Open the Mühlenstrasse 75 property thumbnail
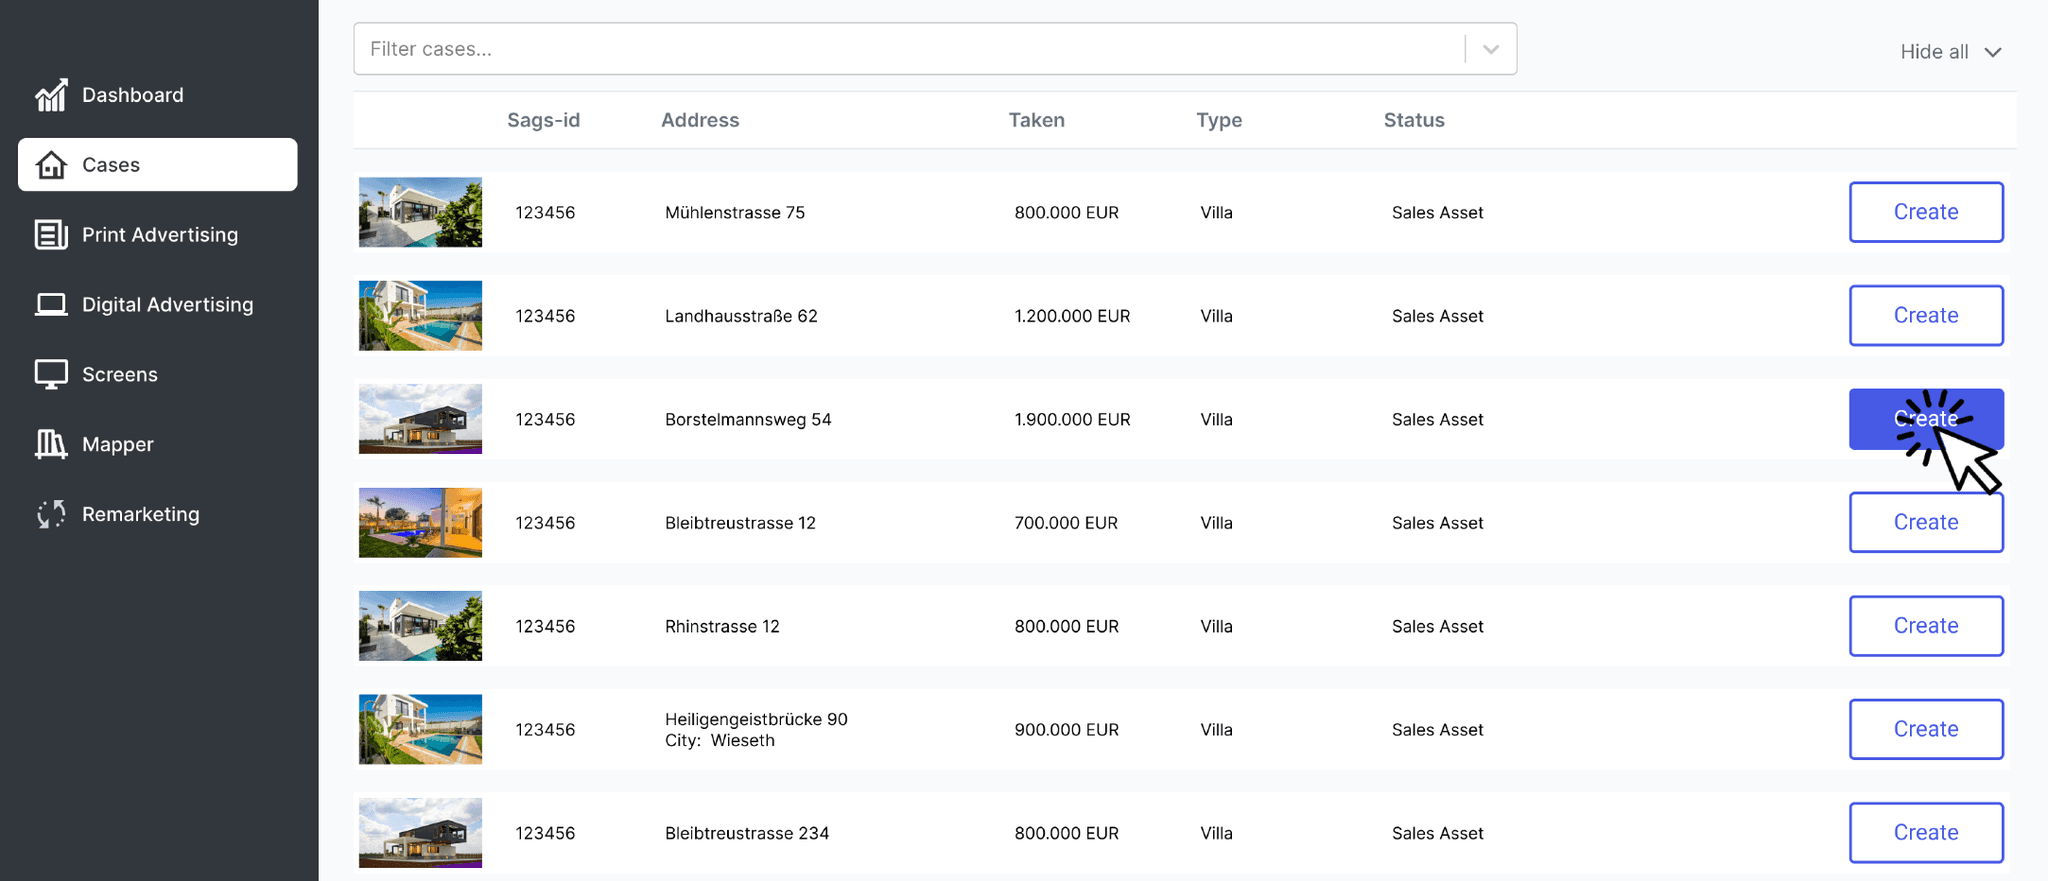This screenshot has height=881, width=2048. [x=420, y=212]
